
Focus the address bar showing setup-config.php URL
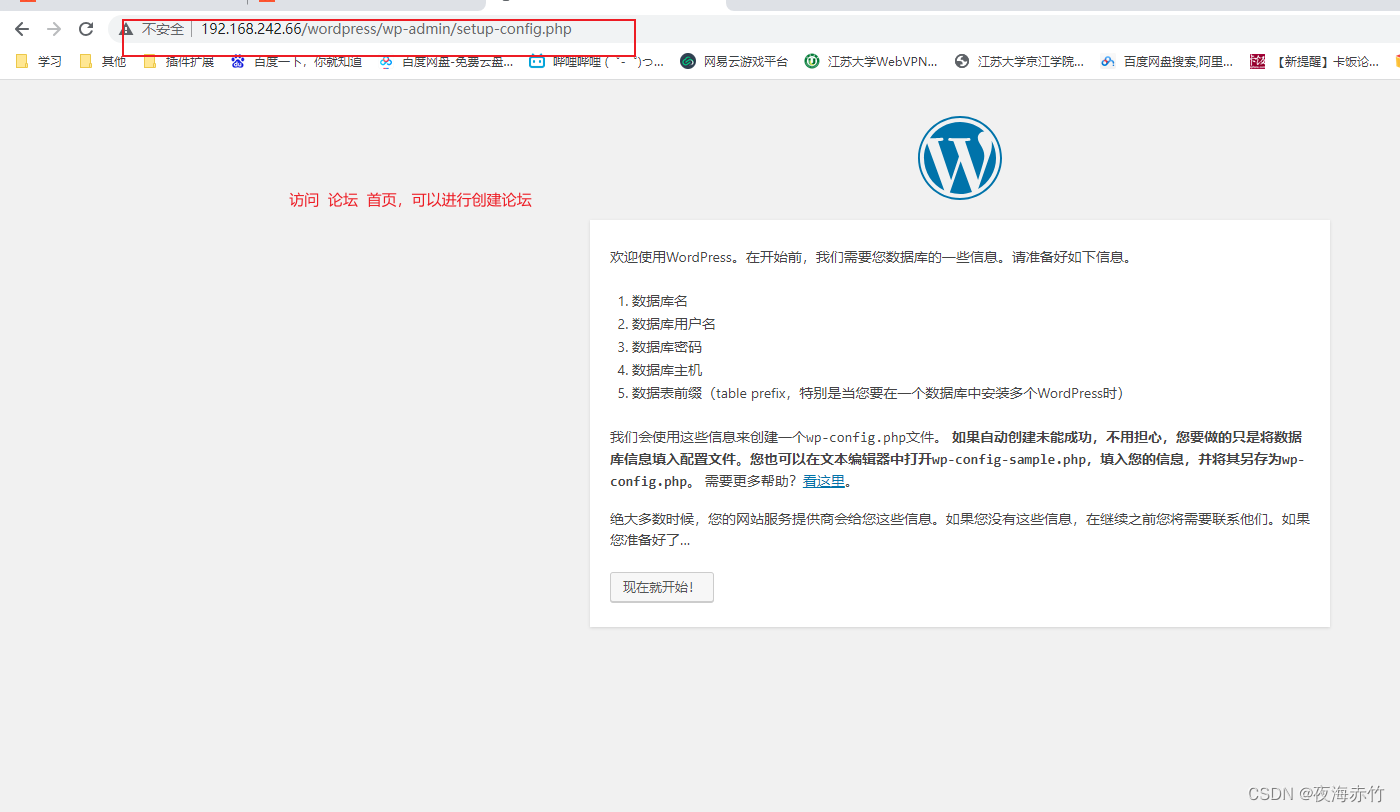click(386, 29)
